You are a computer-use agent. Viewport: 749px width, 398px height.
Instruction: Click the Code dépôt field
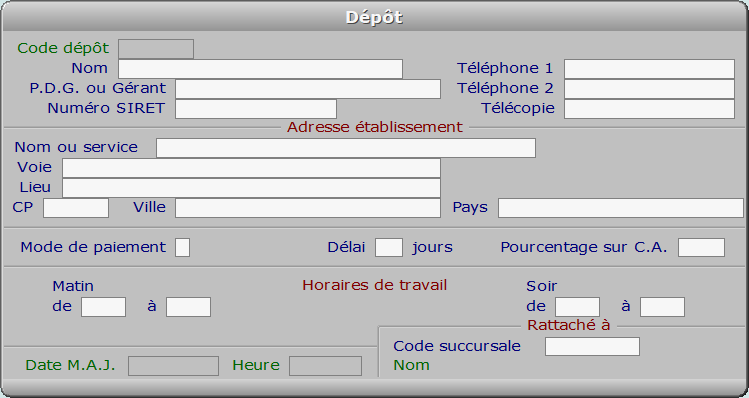point(156,49)
